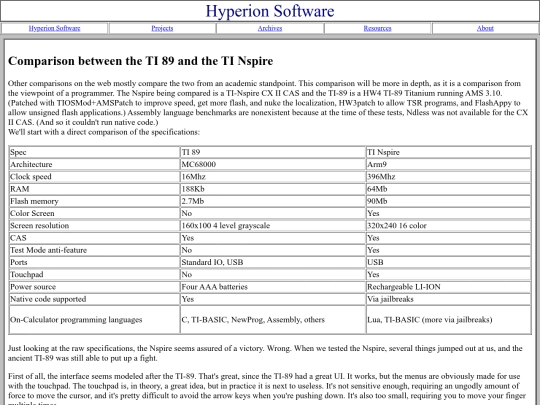Open the Archives link
Image resolution: width=540 pixels, height=405 pixels.
click(x=270, y=28)
